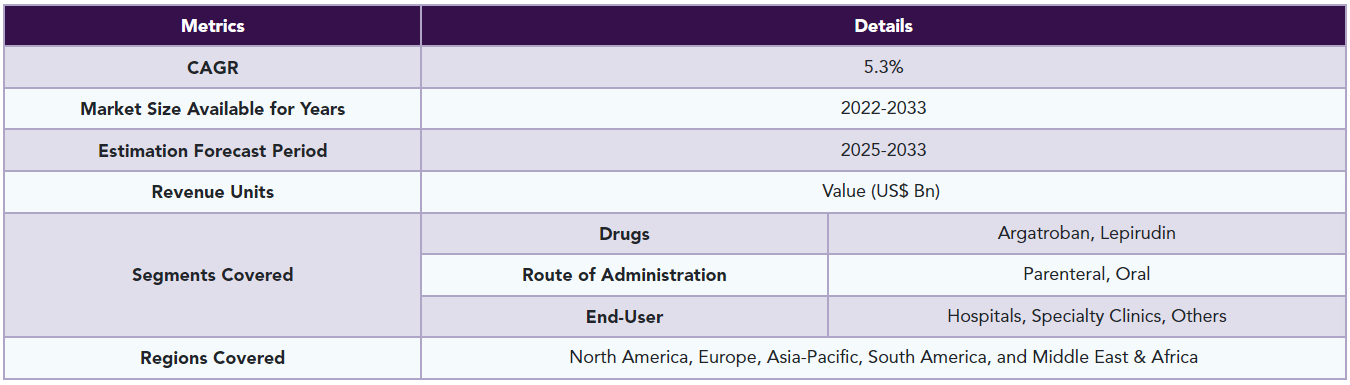Click the Metrics column header
This screenshot has height=385, width=1350.
[212, 26]
